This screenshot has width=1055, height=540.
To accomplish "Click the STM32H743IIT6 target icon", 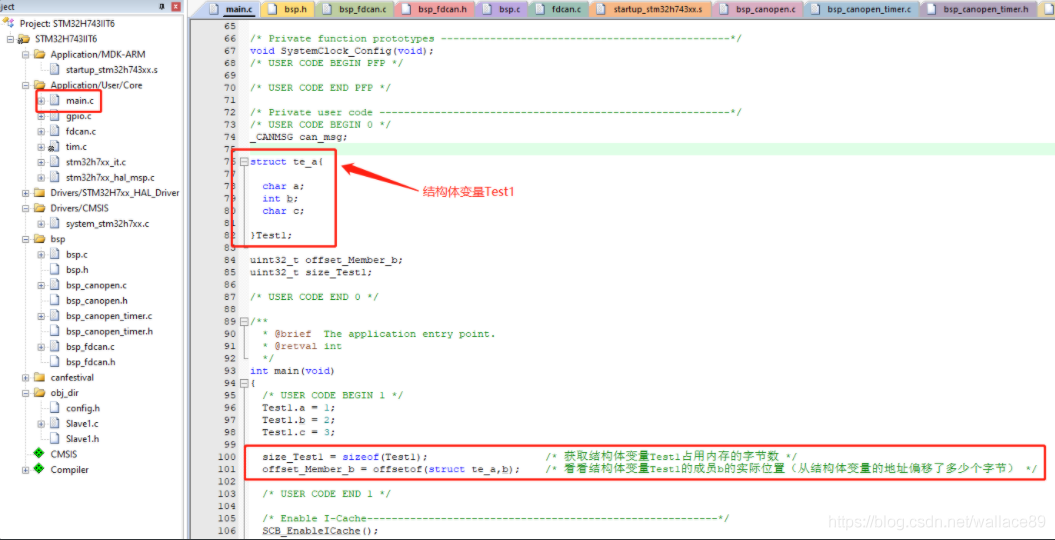I will coord(24,39).
